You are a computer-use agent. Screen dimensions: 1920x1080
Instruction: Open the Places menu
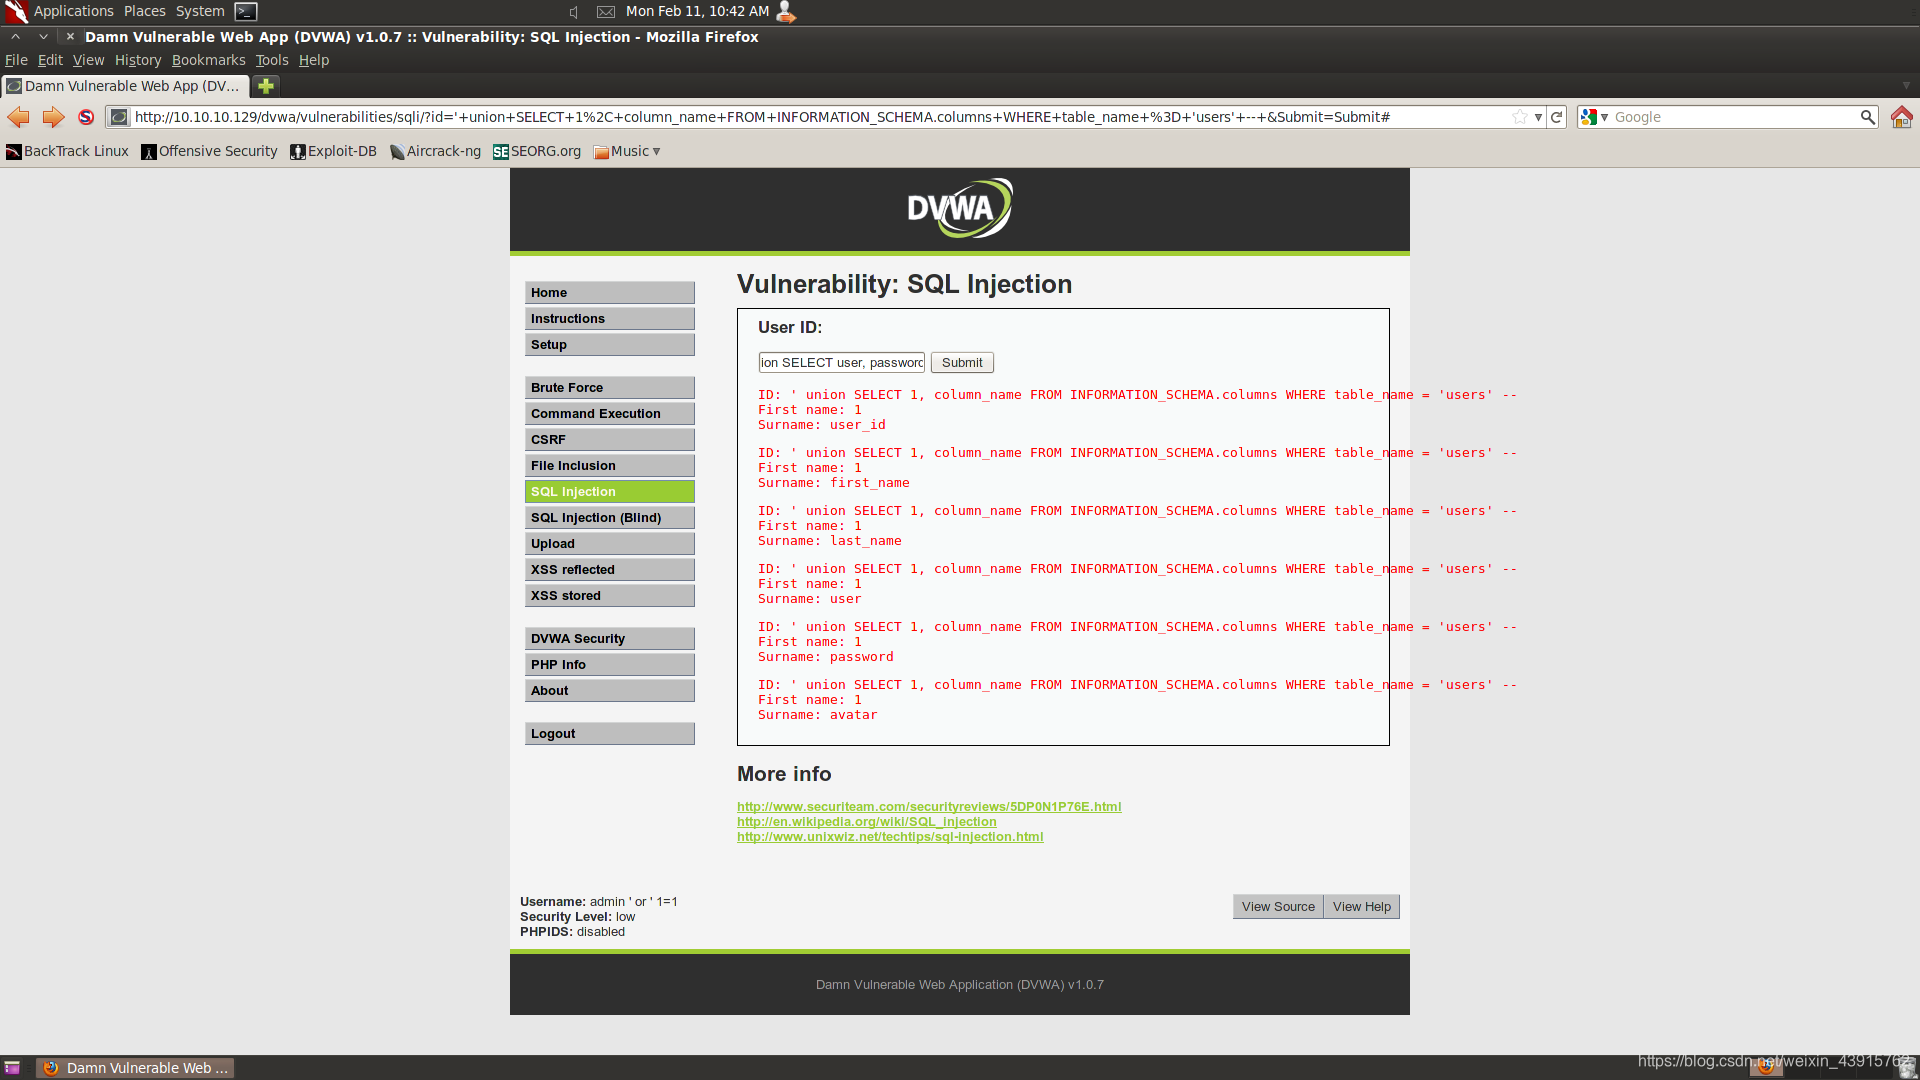145,11
